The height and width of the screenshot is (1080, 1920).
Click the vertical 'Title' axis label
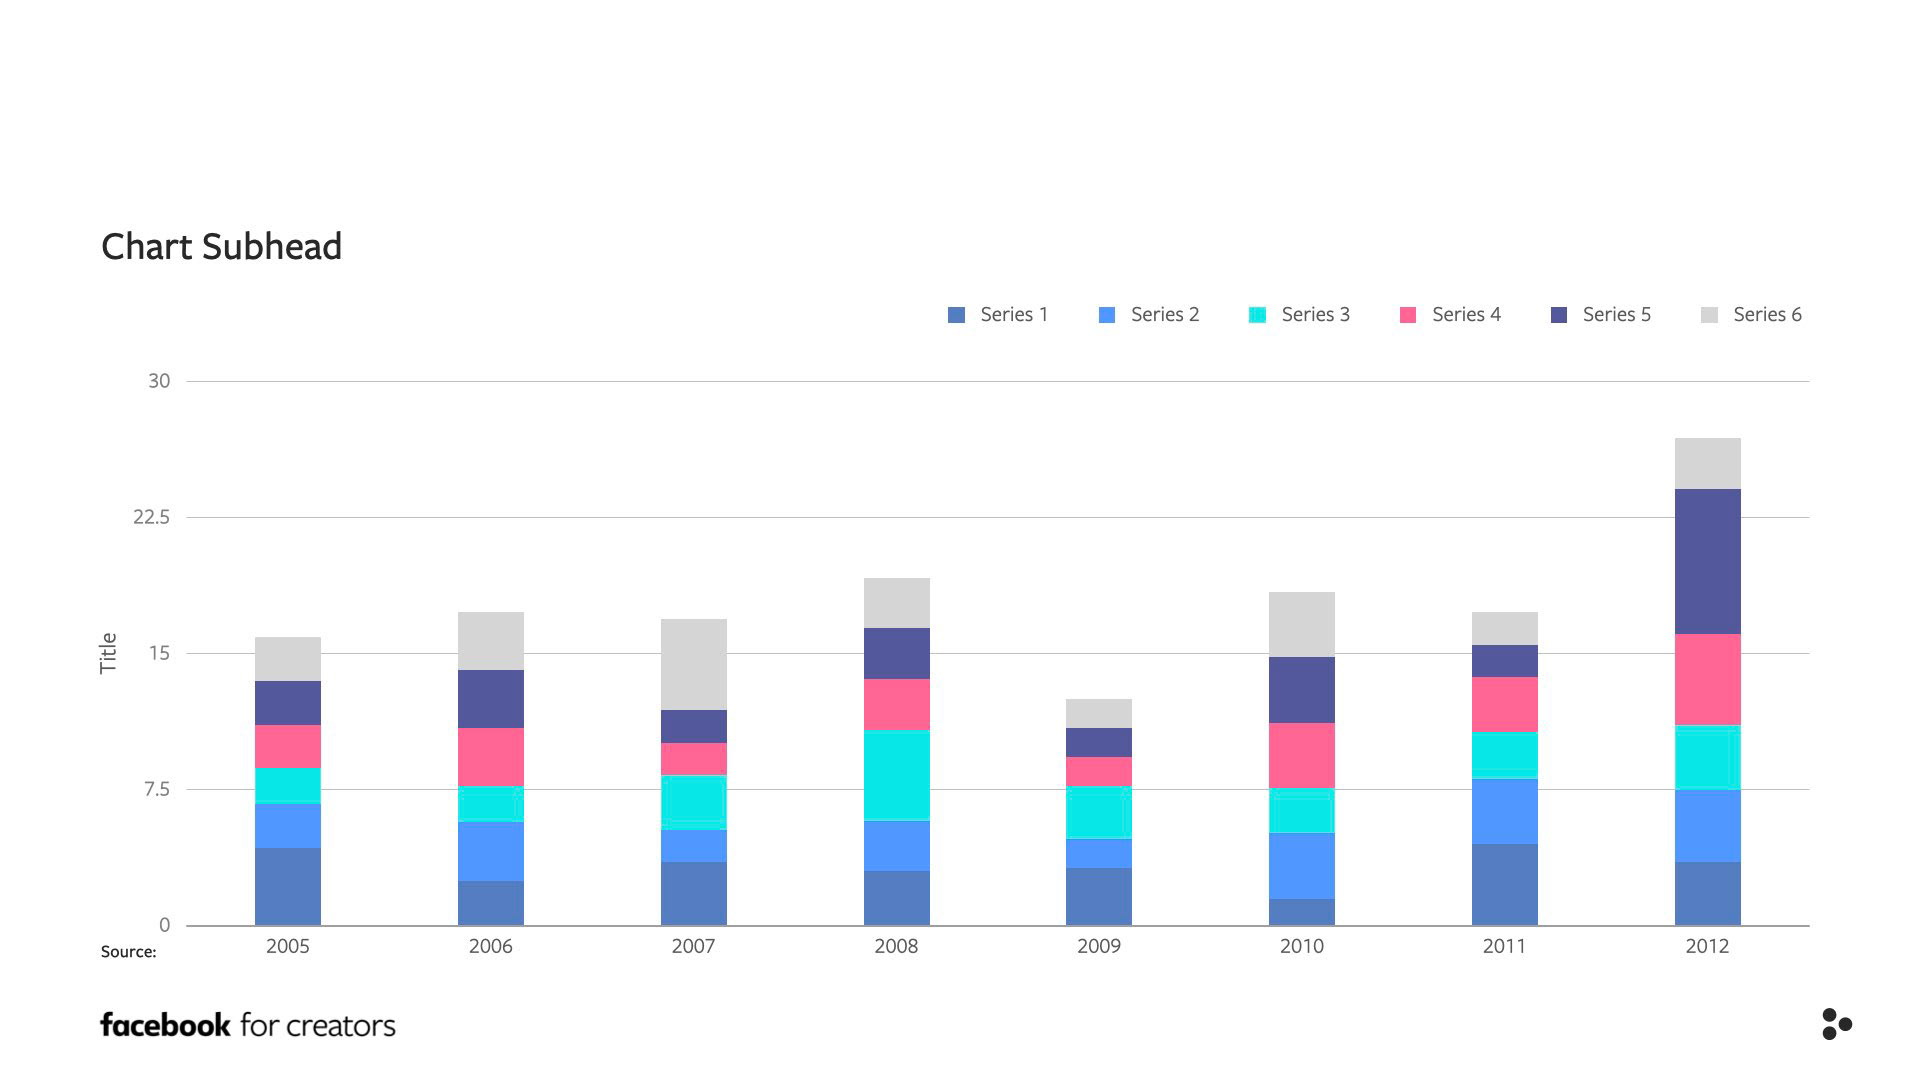(108, 653)
